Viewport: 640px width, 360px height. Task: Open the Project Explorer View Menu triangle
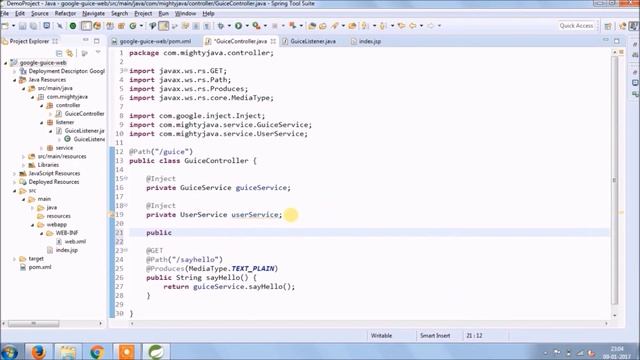click(98, 53)
